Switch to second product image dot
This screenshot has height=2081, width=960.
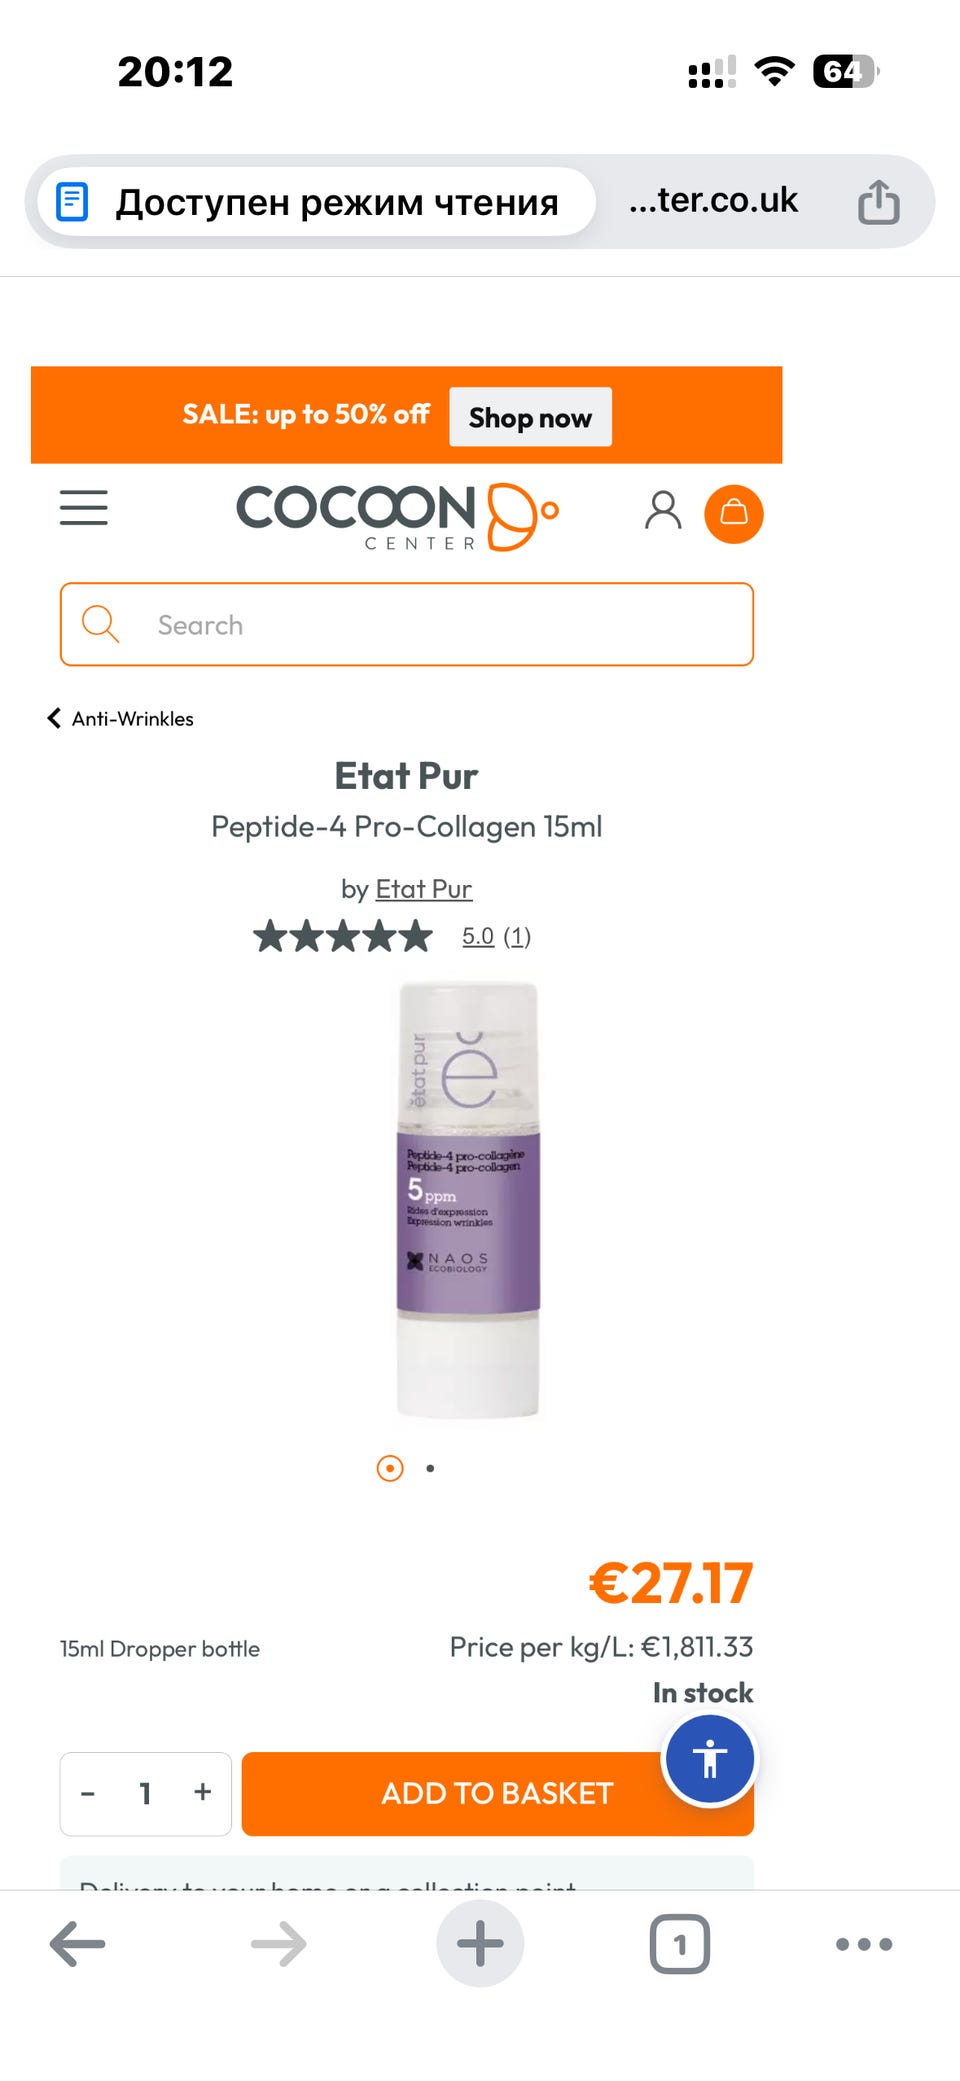[x=430, y=1468]
